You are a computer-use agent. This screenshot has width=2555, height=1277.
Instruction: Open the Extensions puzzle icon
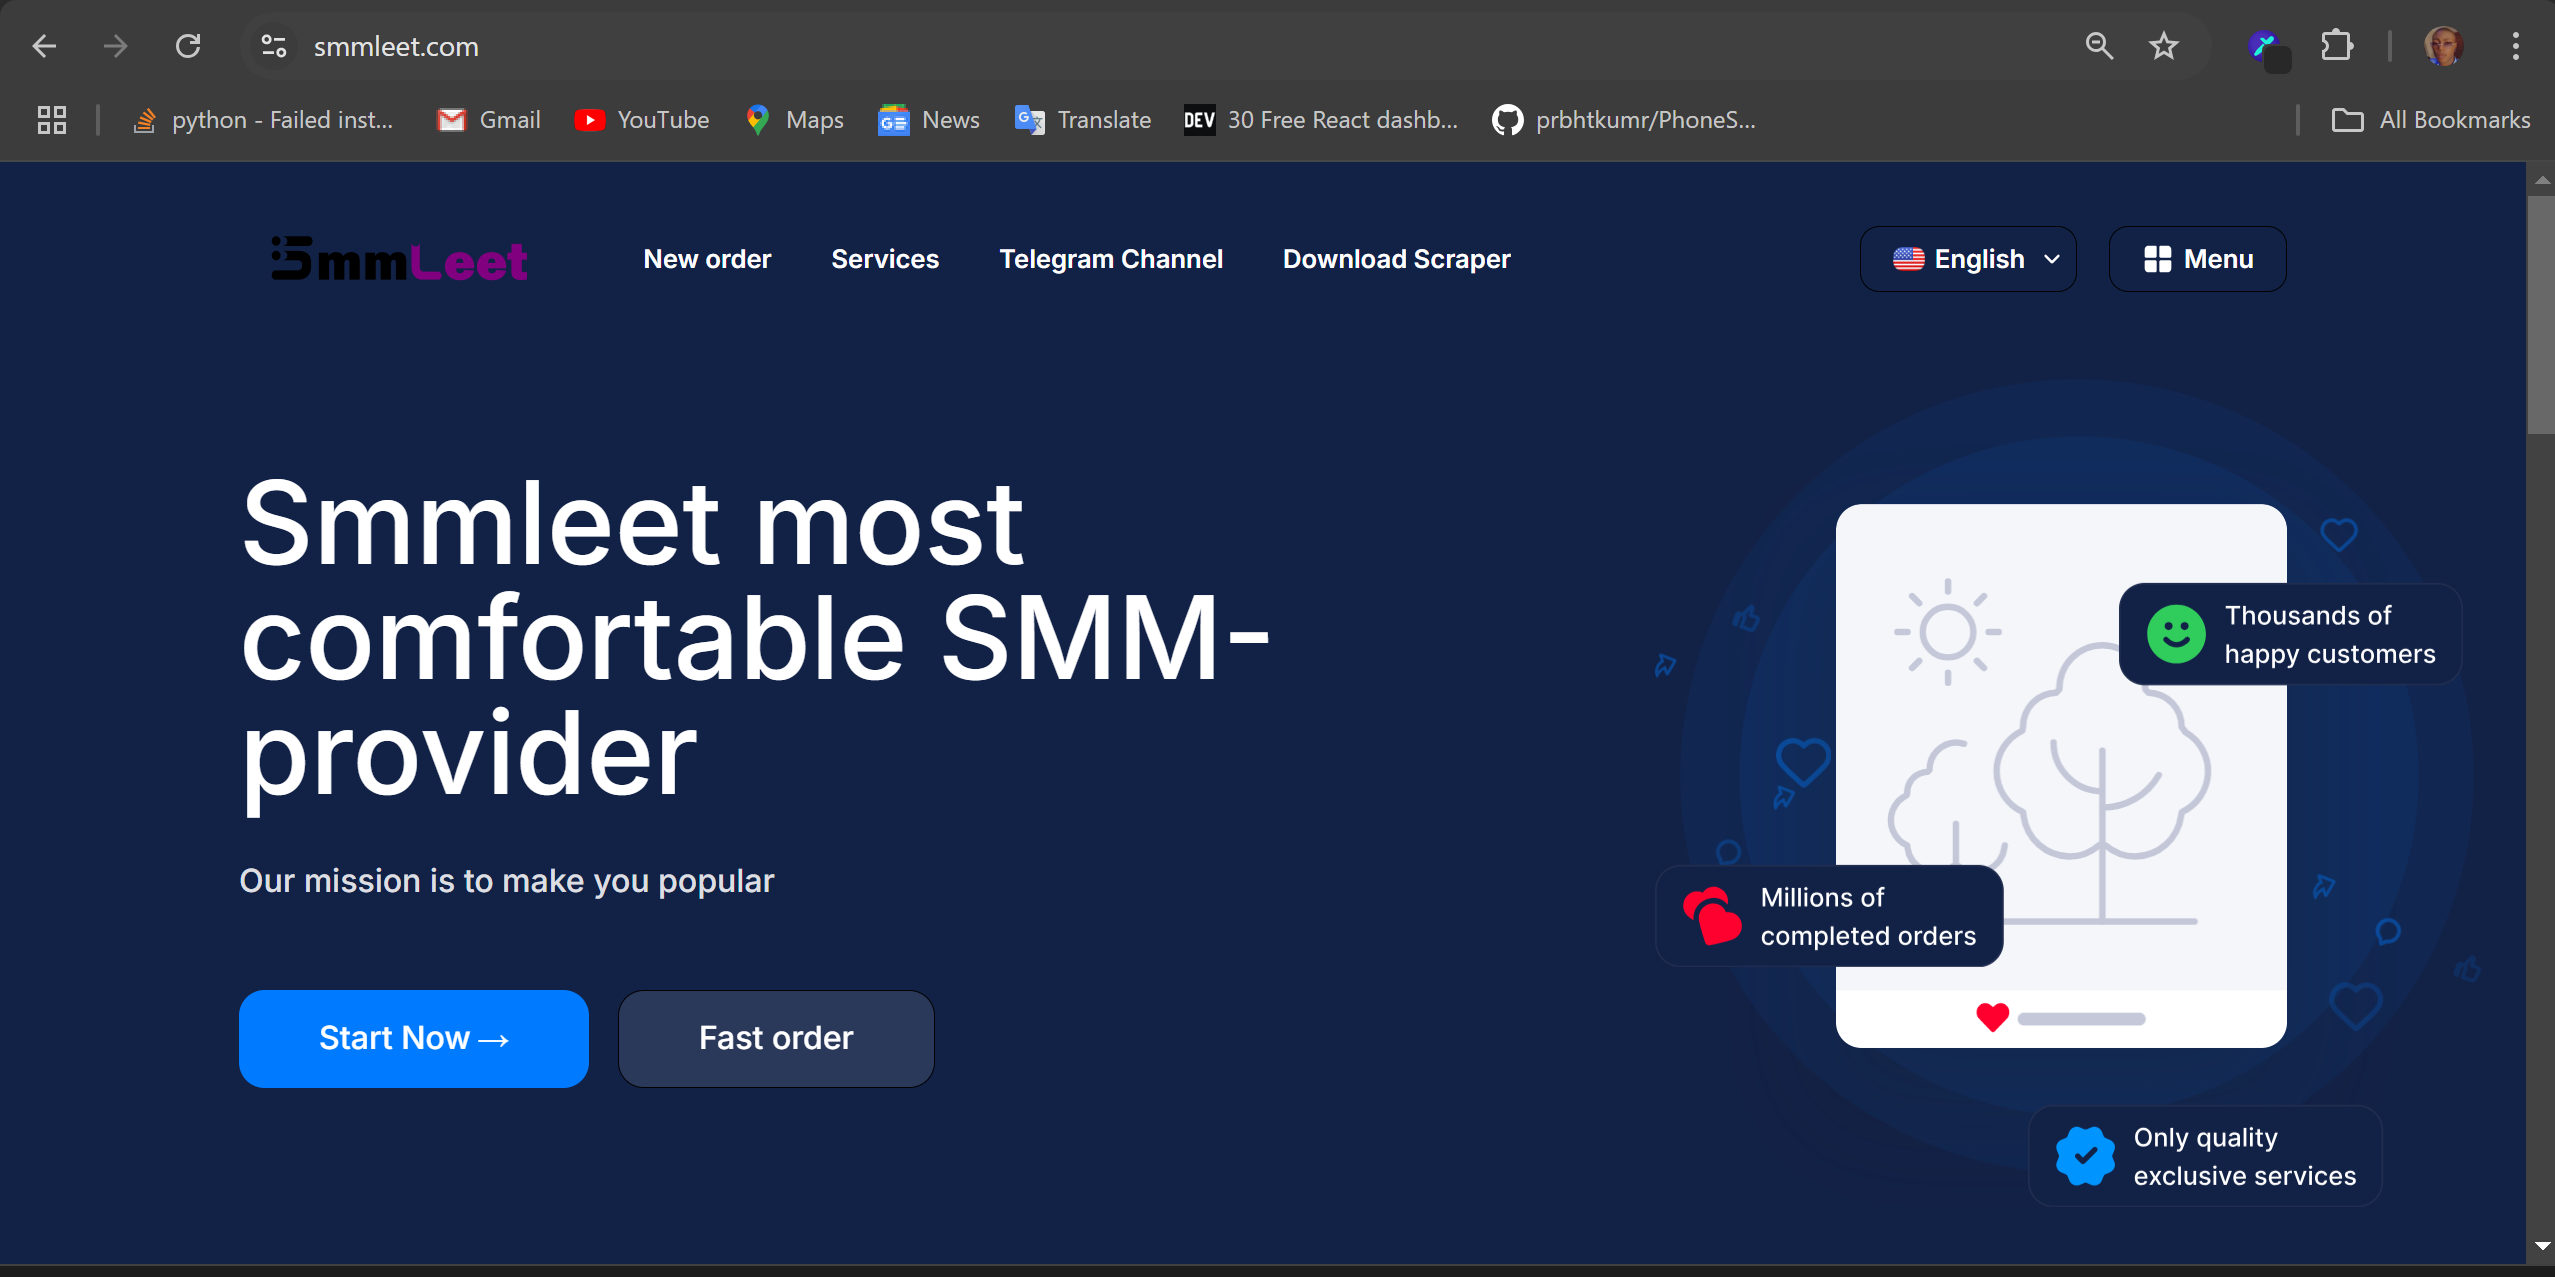pyautogui.click(x=2337, y=46)
